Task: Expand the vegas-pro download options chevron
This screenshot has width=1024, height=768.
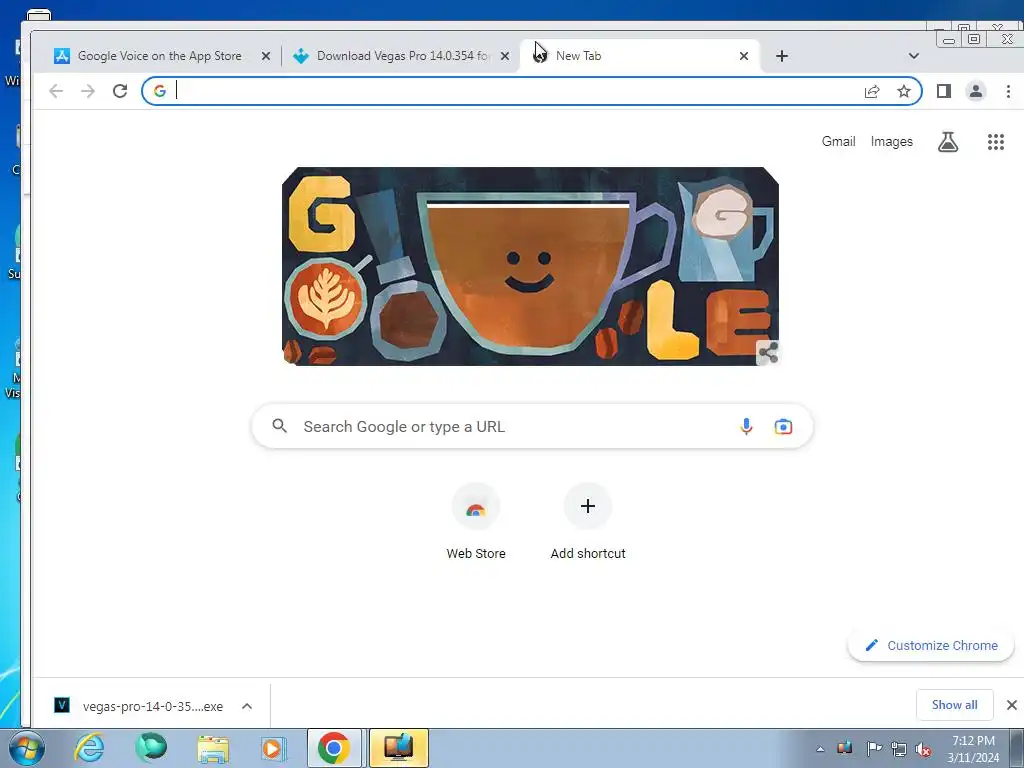Action: click(x=247, y=706)
